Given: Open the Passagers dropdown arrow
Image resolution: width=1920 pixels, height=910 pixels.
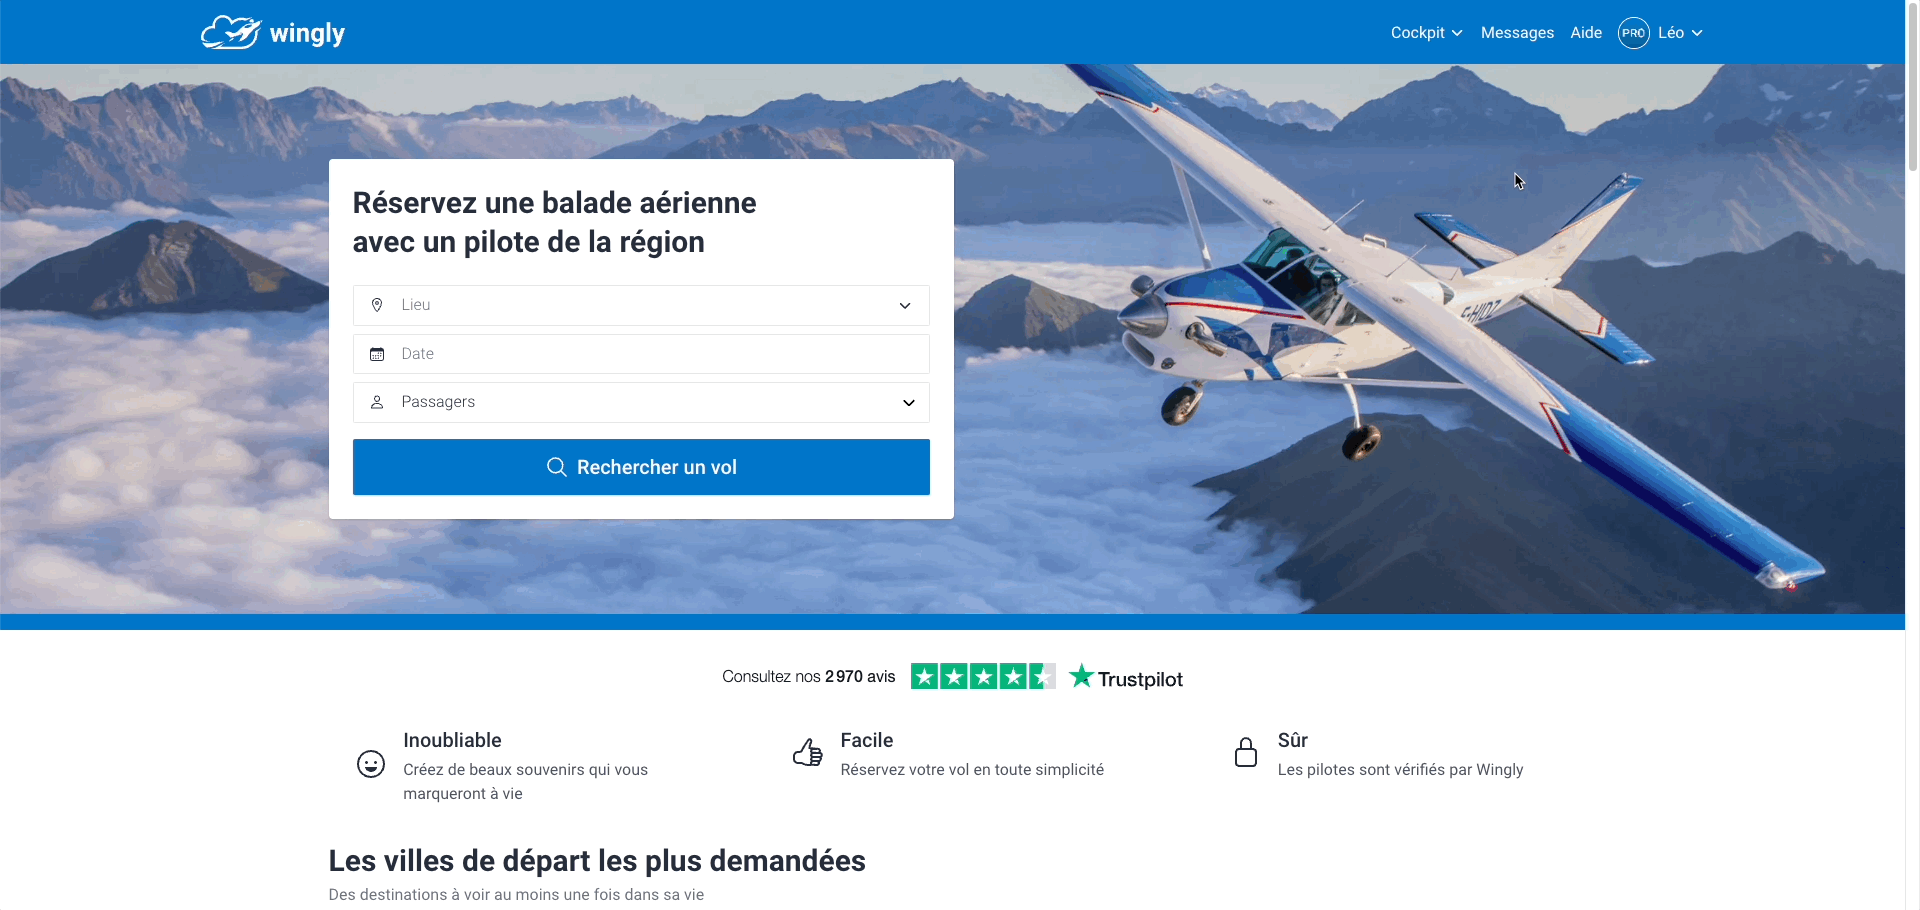Looking at the screenshot, I should point(909,403).
